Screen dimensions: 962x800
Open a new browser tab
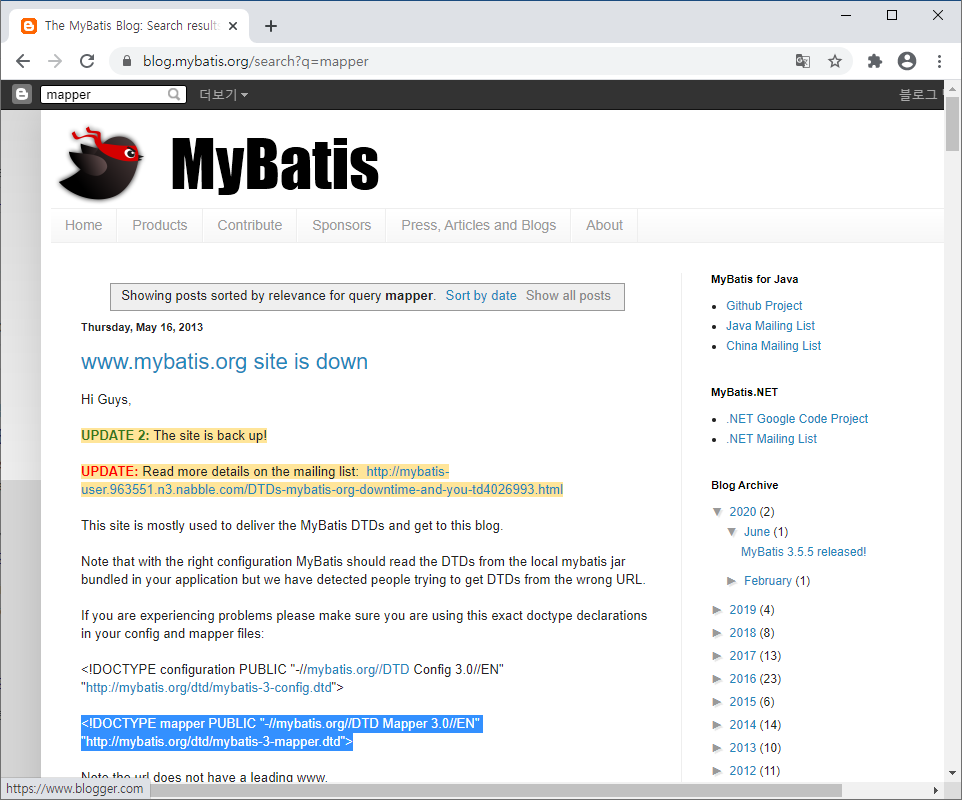coord(271,26)
